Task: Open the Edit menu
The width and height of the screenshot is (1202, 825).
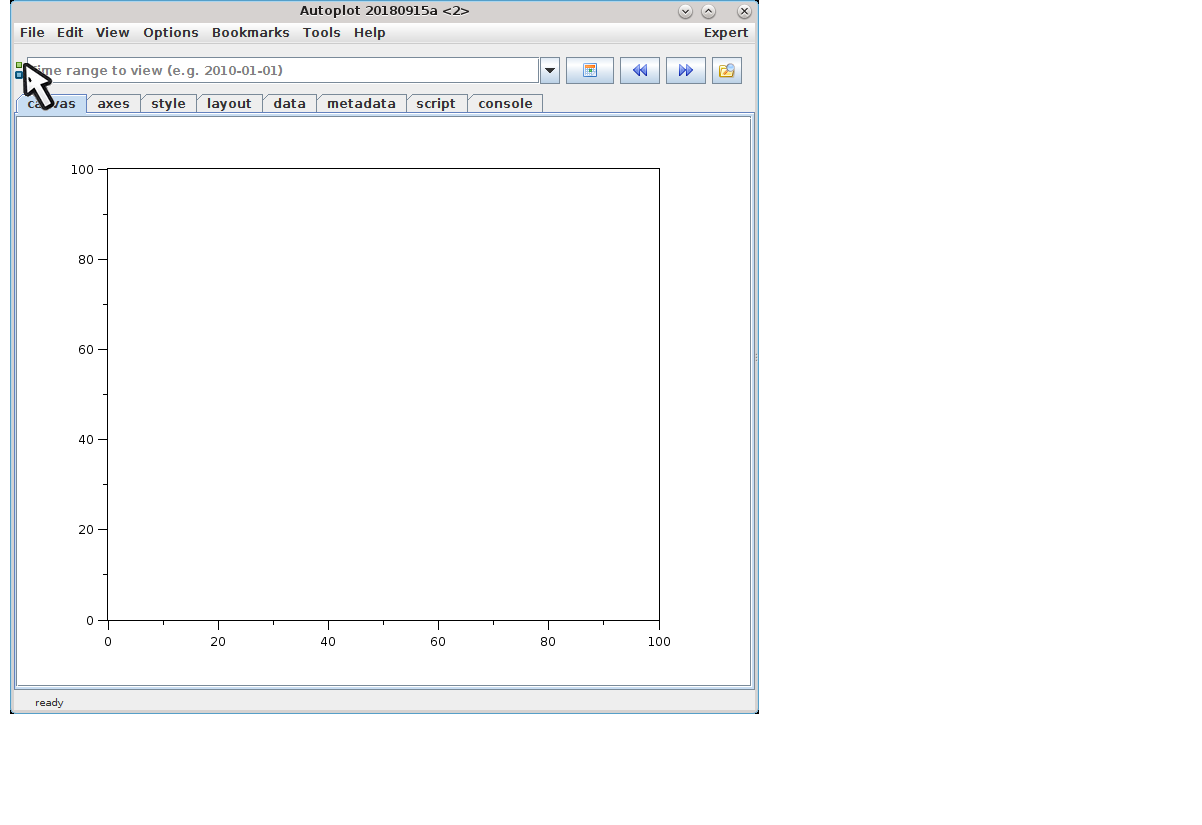Action: 70,33
